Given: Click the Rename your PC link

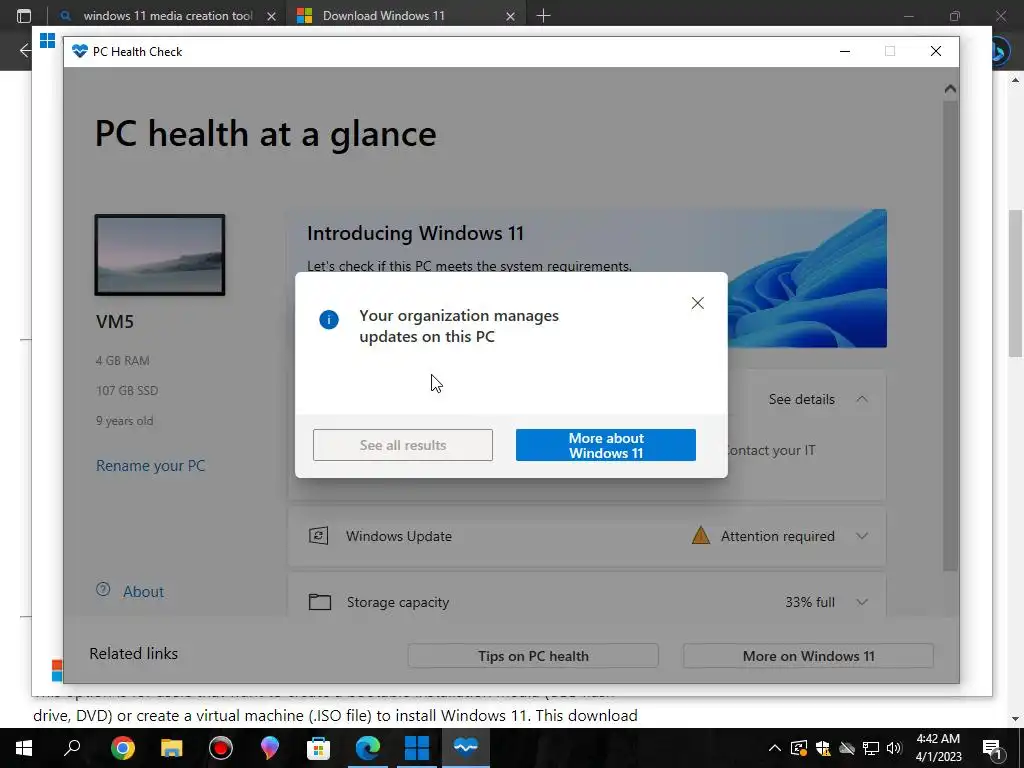Looking at the screenshot, I should tap(150, 466).
